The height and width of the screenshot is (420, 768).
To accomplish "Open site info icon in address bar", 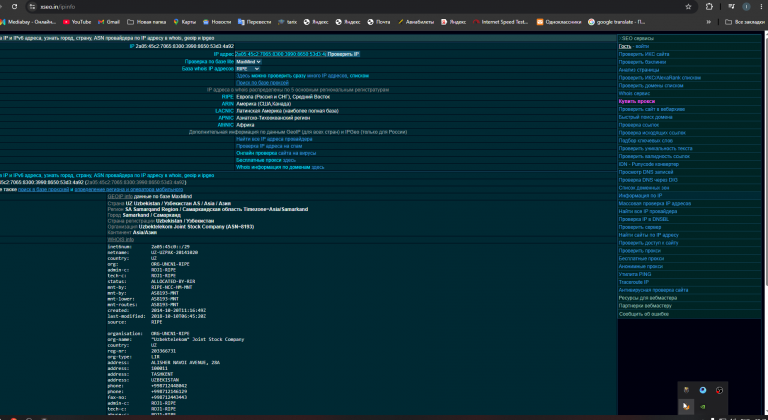I will point(32,7).
